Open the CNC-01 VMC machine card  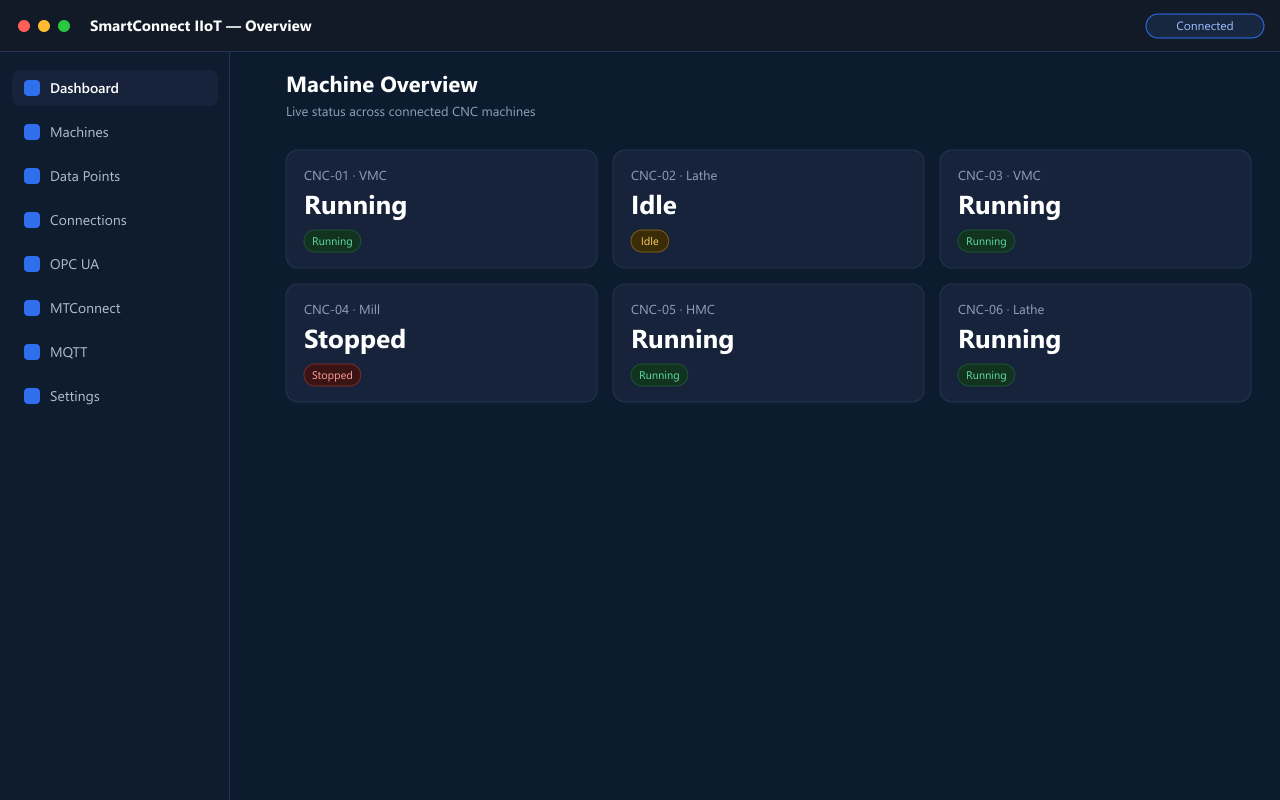[x=441, y=209]
